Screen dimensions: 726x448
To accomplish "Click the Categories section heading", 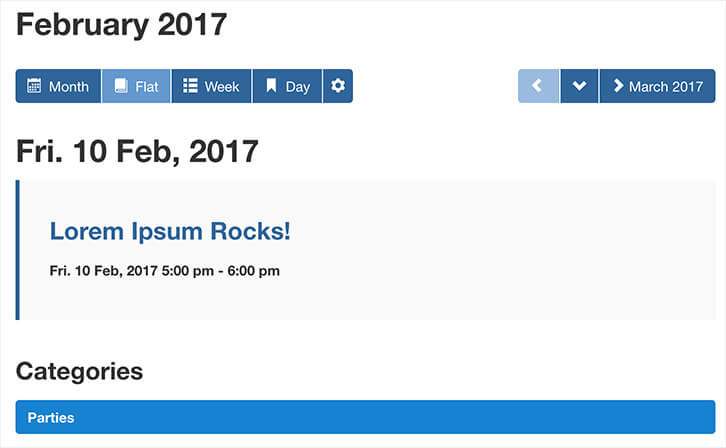I will [x=79, y=371].
